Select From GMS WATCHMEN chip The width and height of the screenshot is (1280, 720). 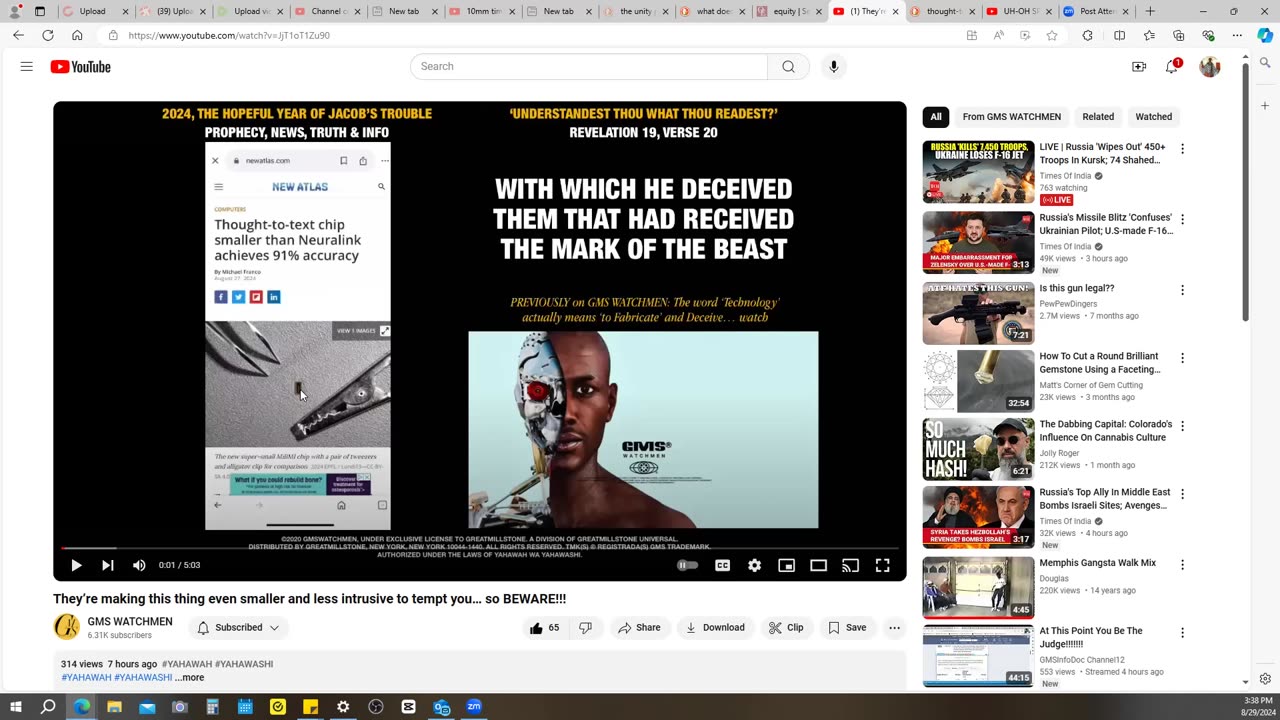1012,117
